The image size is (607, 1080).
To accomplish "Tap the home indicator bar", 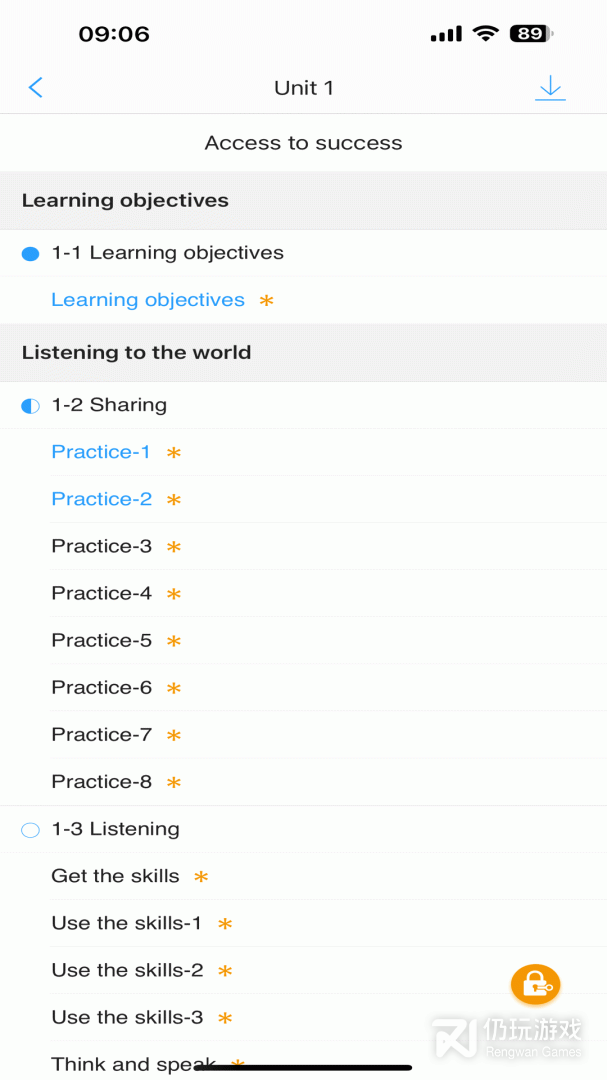I will 303,1067.
